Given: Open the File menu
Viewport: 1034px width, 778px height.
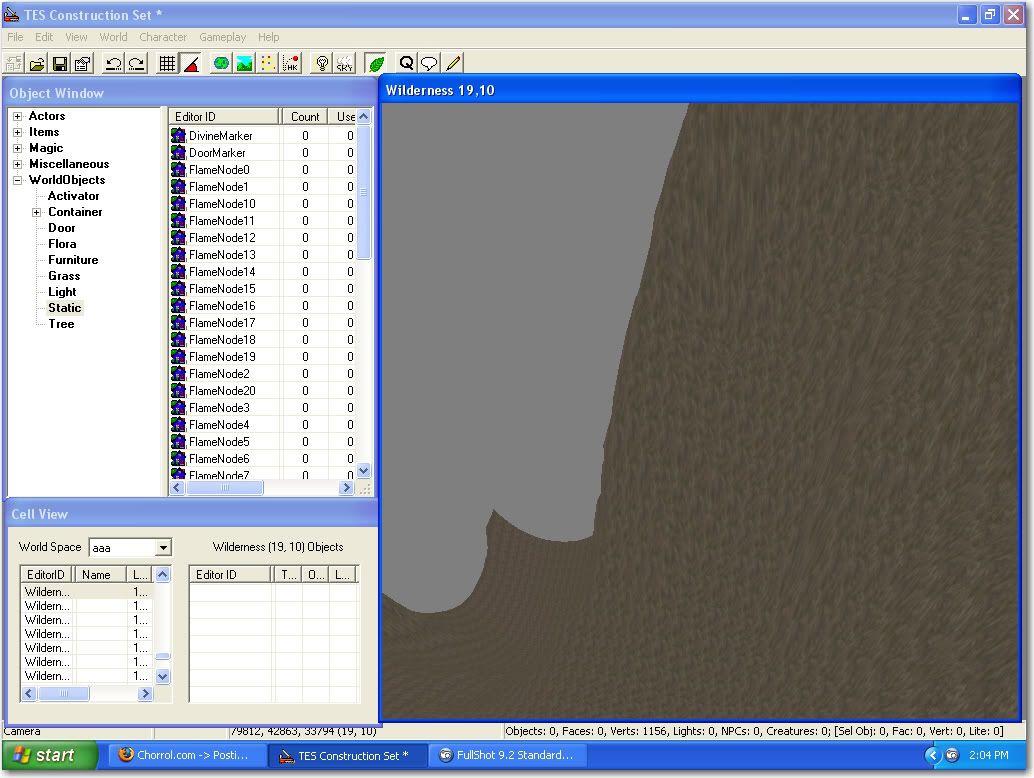Looking at the screenshot, I should click(15, 37).
